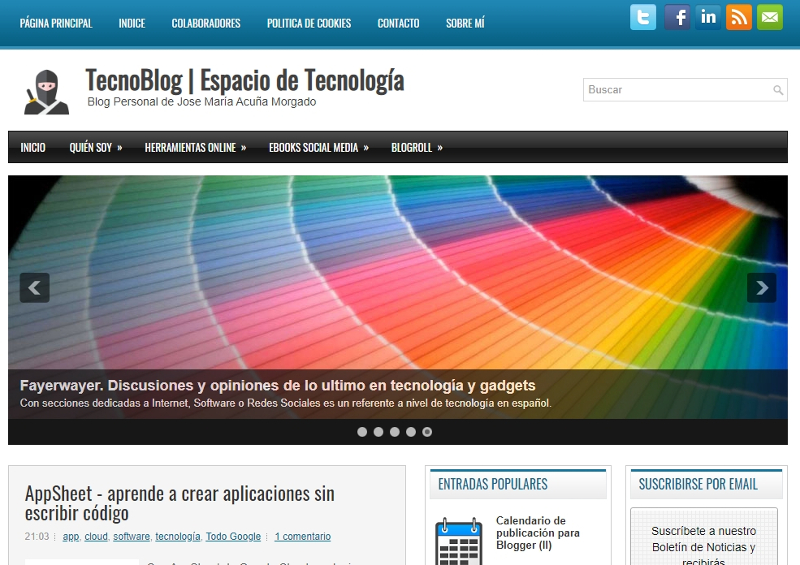Screen dimensions: 800x565
Task: Open Página Principal in top bar
Action: (56, 23)
